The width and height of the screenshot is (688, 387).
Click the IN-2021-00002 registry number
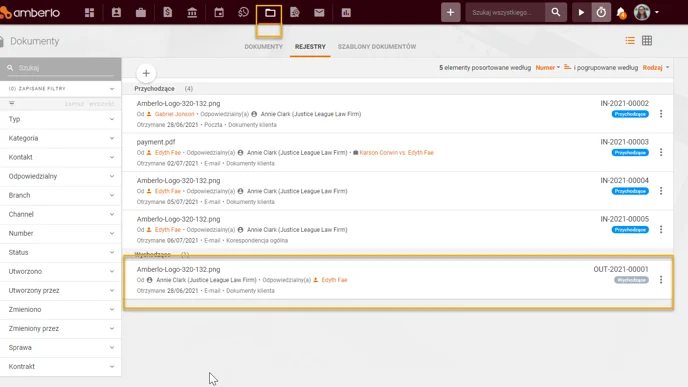(624, 104)
